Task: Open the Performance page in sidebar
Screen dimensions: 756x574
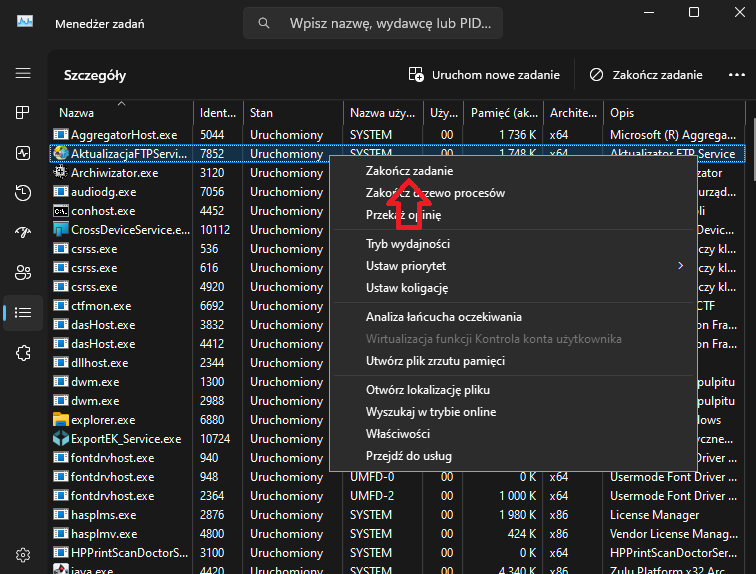Action: click(22, 153)
